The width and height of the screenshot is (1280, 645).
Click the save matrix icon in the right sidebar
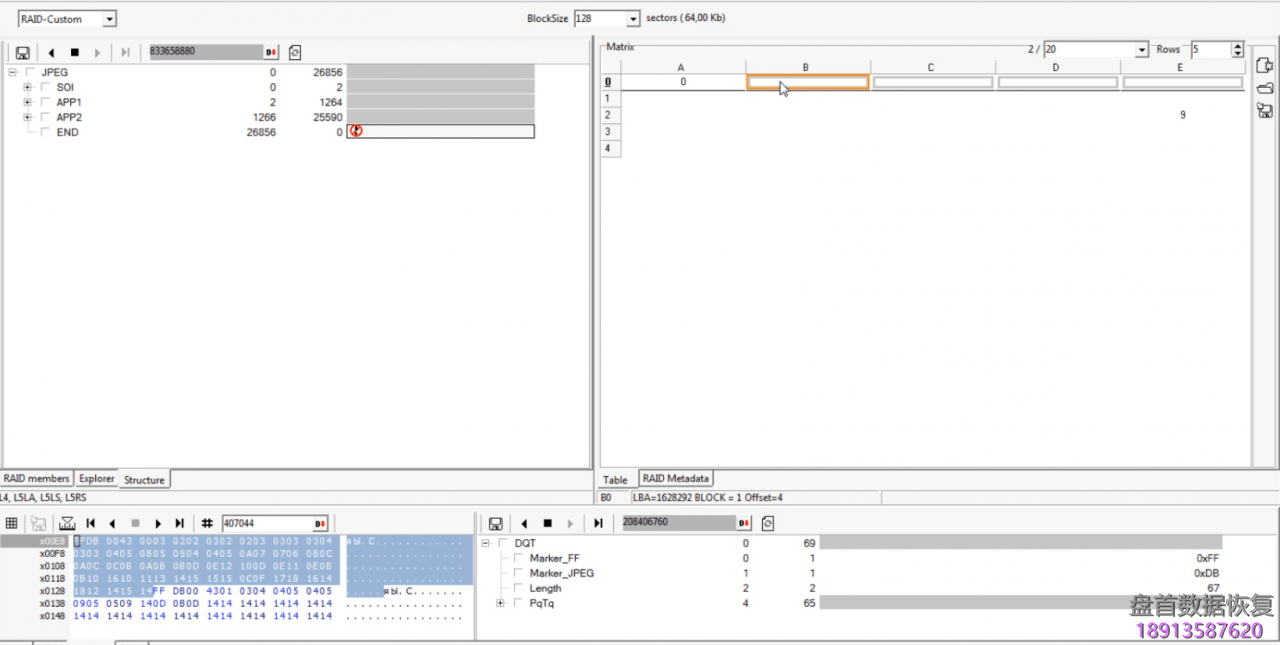pos(1264,110)
